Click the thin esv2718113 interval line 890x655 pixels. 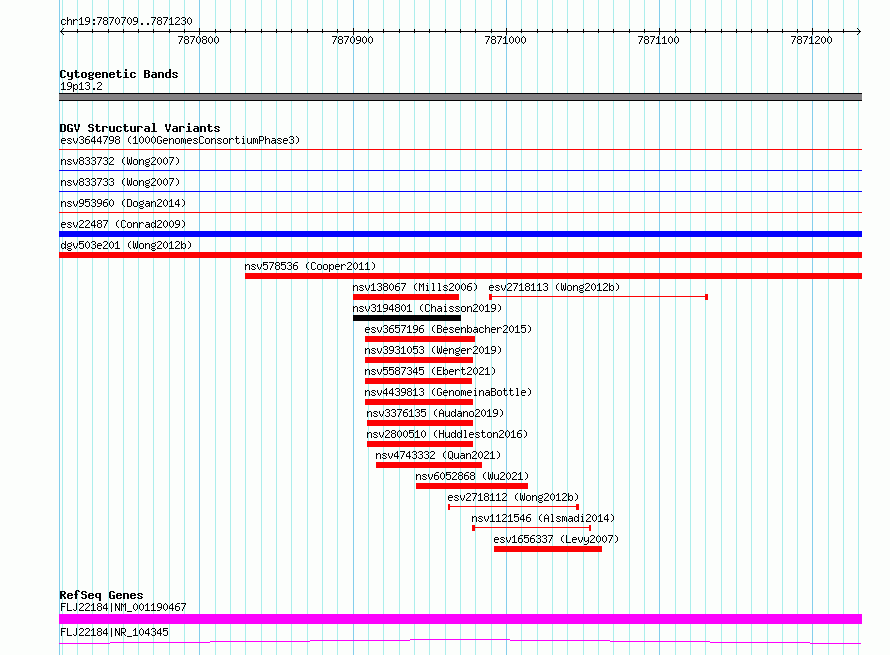[x=598, y=297]
